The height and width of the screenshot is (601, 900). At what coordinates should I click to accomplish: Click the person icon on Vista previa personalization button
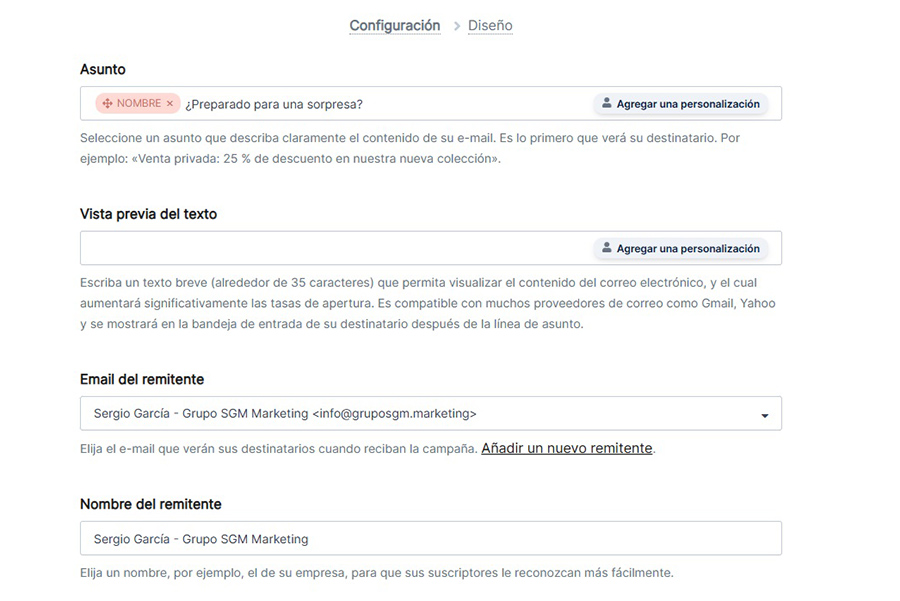607,248
